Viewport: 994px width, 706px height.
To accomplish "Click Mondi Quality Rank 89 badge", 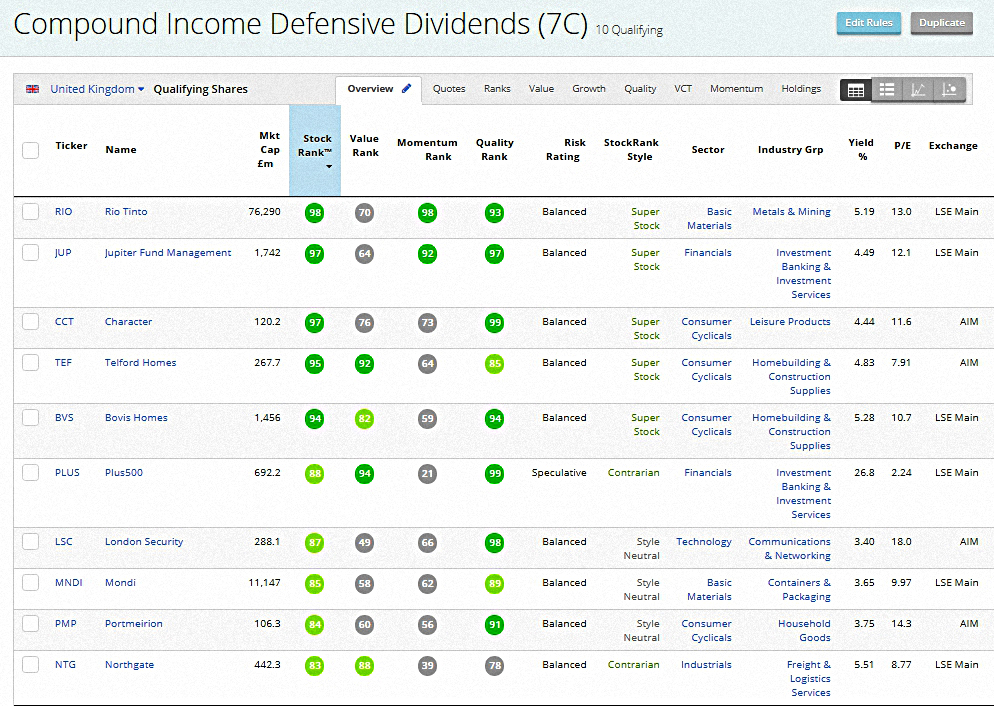I will point(494,584).
